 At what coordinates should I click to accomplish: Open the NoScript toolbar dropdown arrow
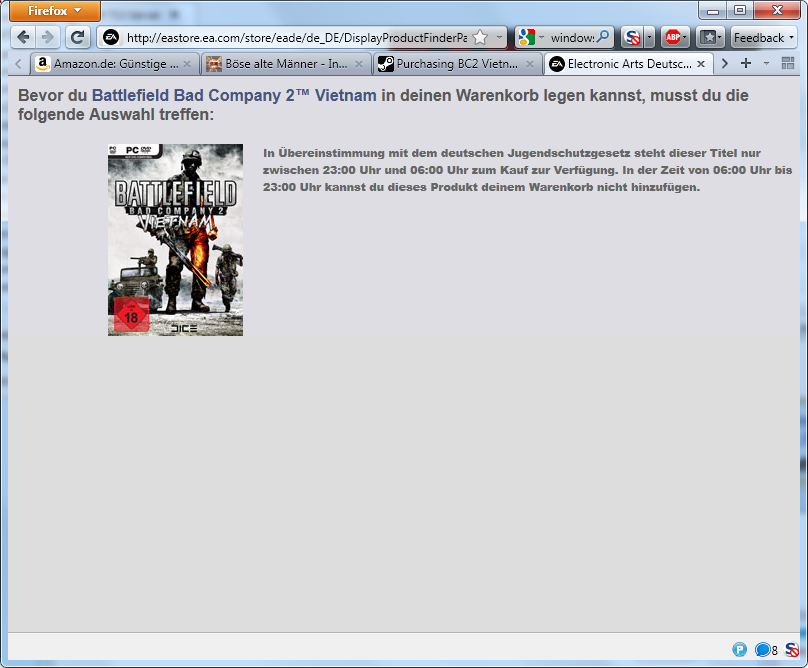tap(649, 37)
